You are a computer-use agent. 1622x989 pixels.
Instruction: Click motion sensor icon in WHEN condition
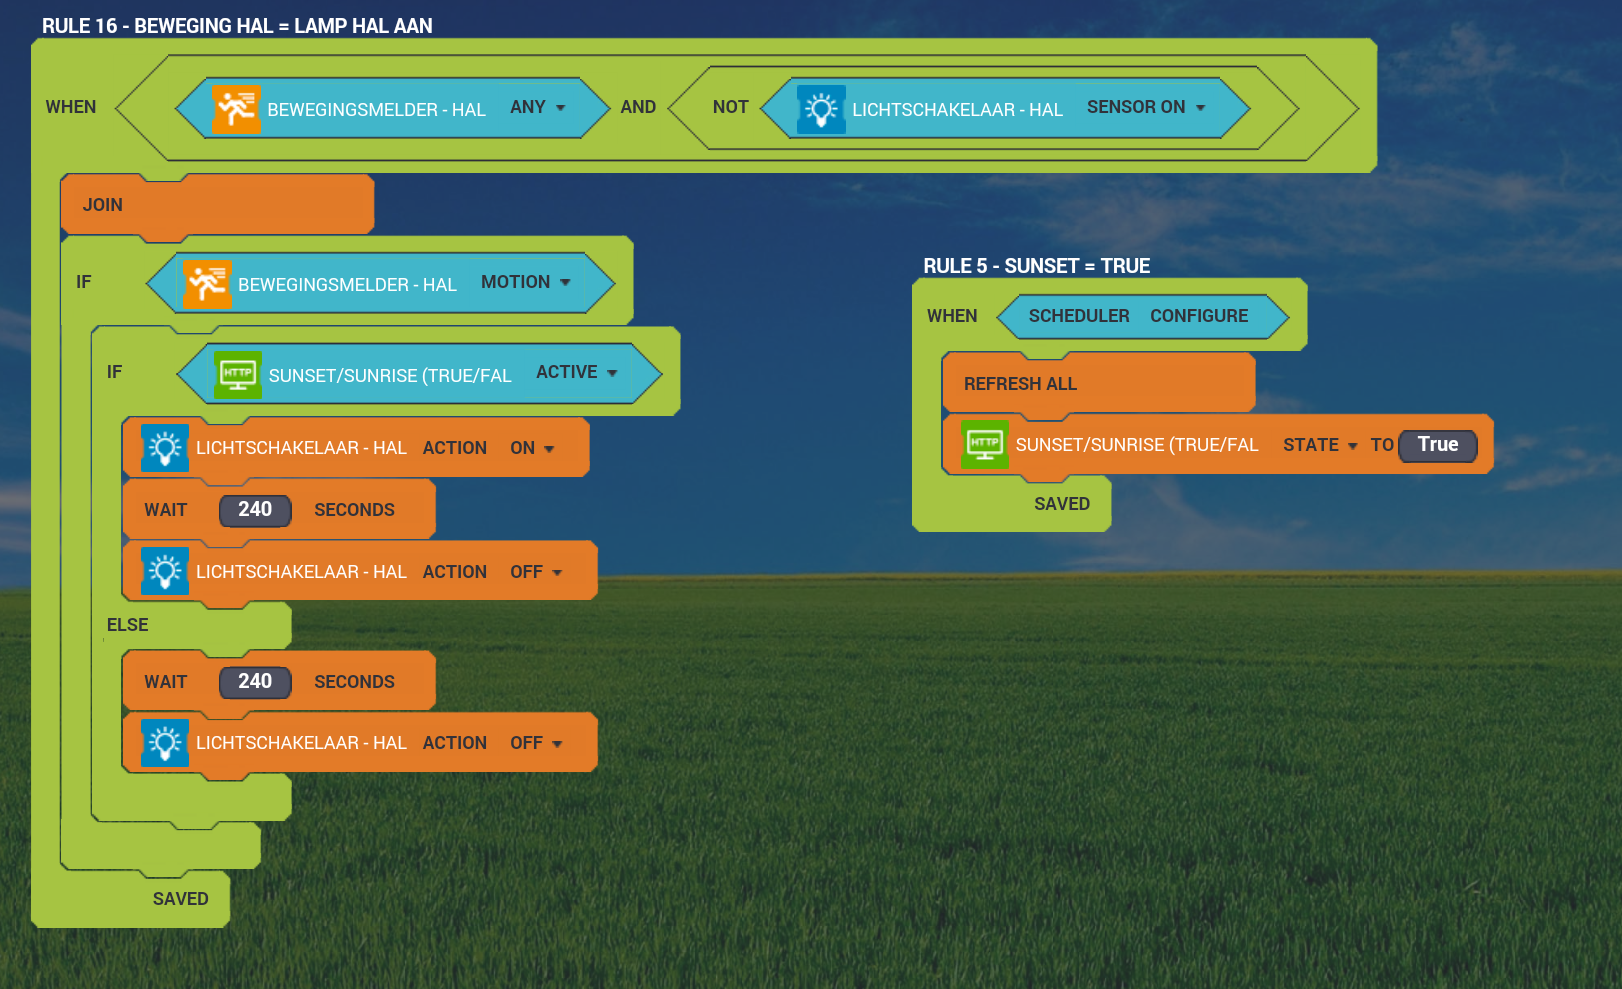(x=236, y=109)
